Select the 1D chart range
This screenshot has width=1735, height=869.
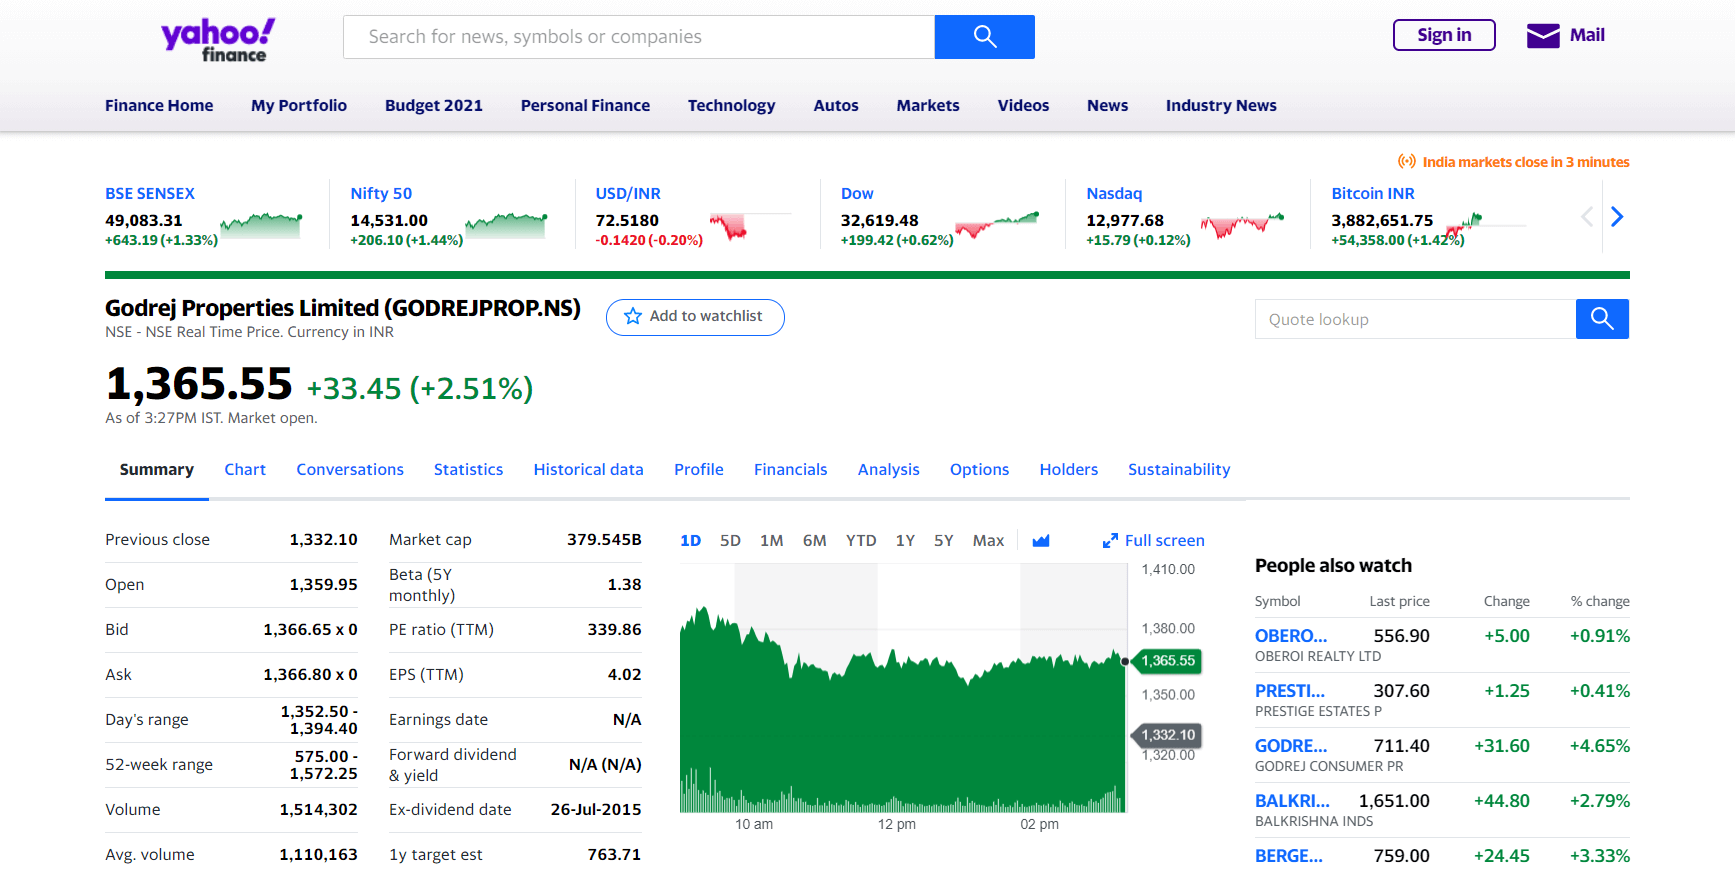click(690, 541)
